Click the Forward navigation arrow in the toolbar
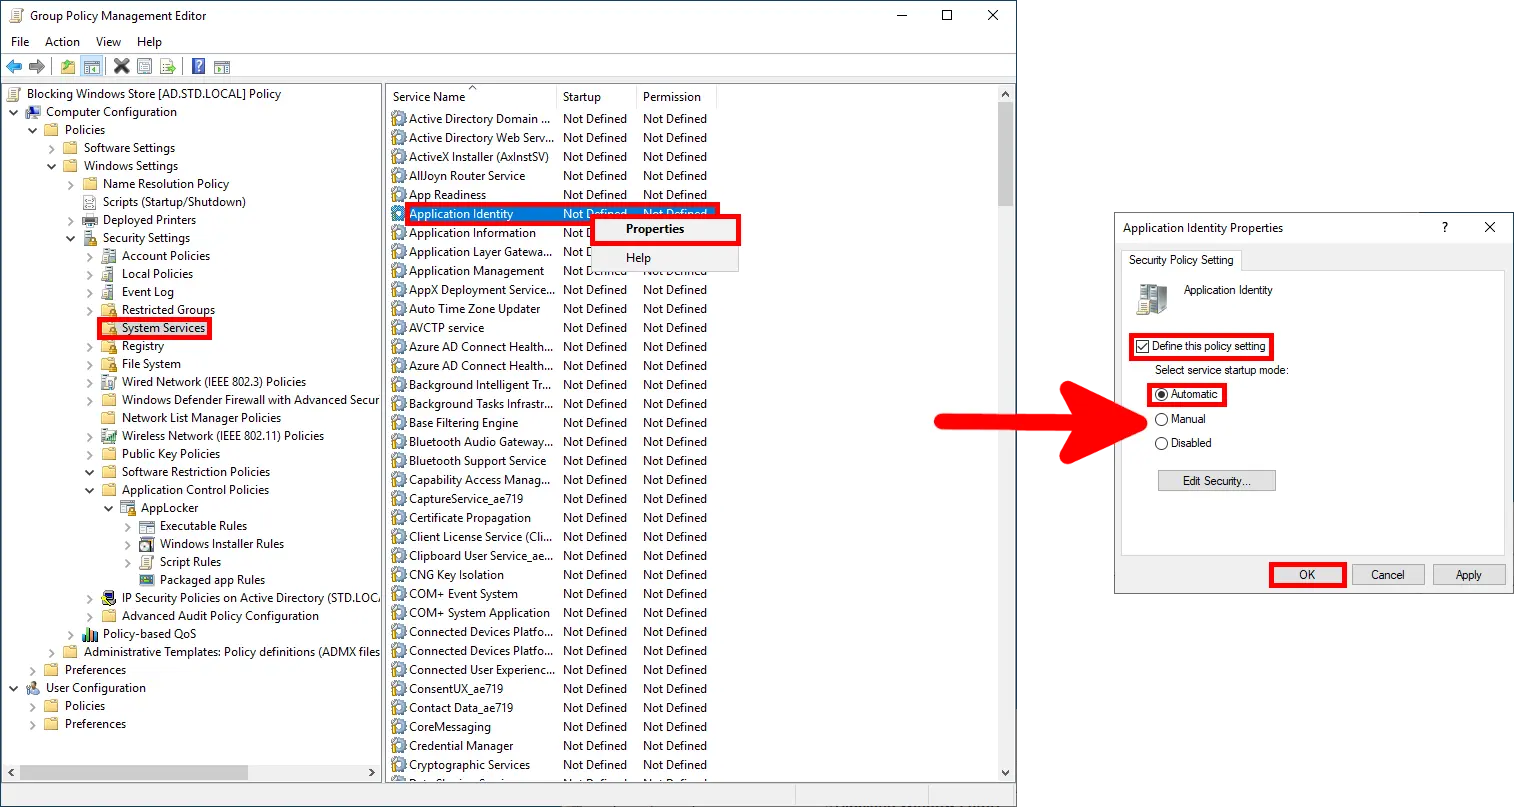This screenshot has height=807, width=1514. coord(36,66)
